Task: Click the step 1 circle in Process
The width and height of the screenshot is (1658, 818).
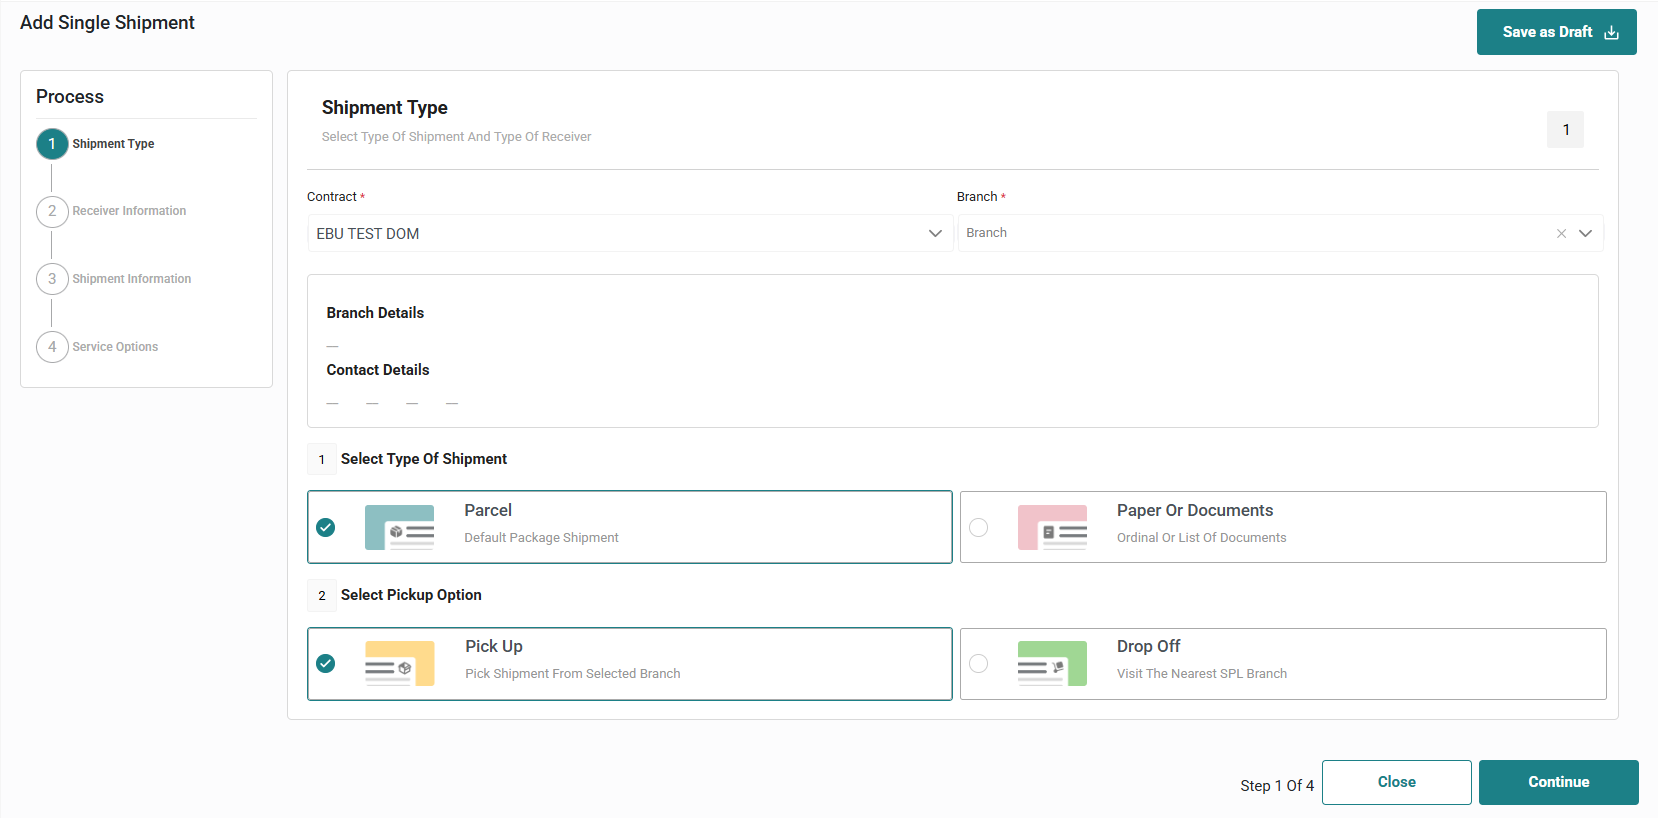Action: [52, 144]
